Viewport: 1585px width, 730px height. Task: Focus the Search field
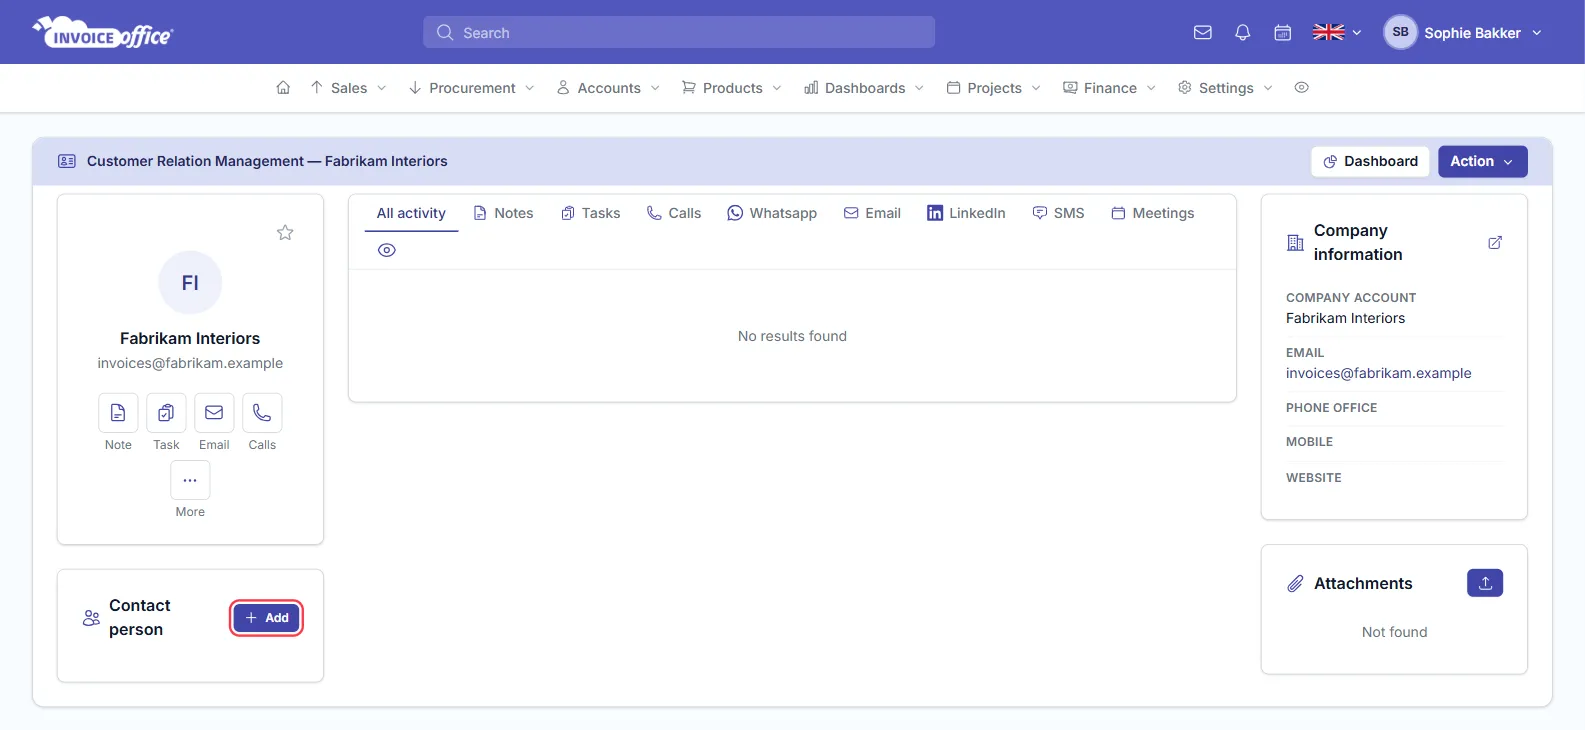point(679,32)
